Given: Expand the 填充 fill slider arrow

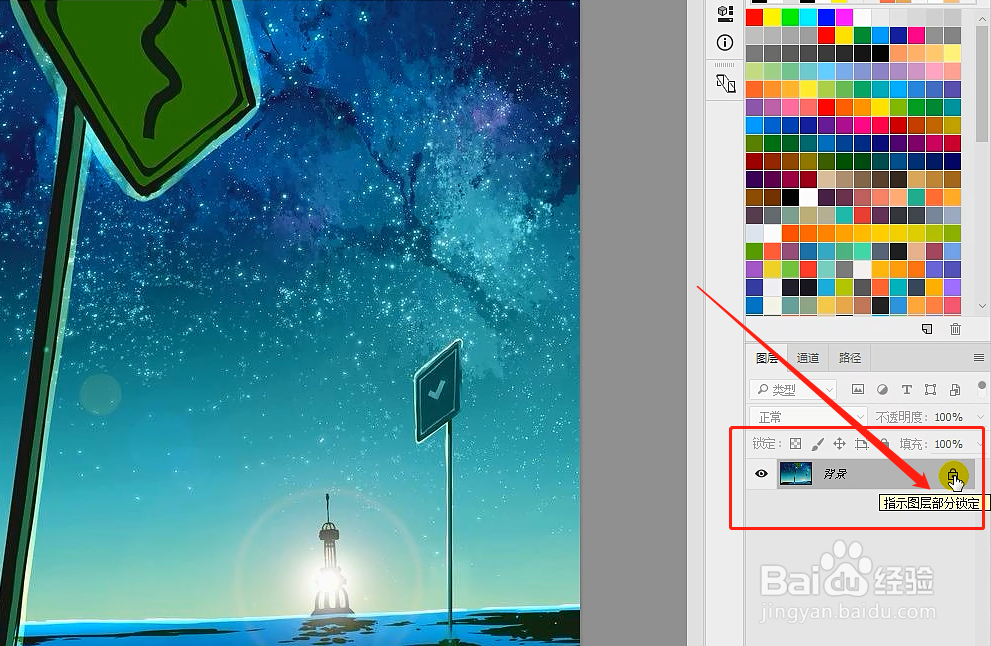Looking at the screenshot, I should pyautogui.click(x=980, y=444).
